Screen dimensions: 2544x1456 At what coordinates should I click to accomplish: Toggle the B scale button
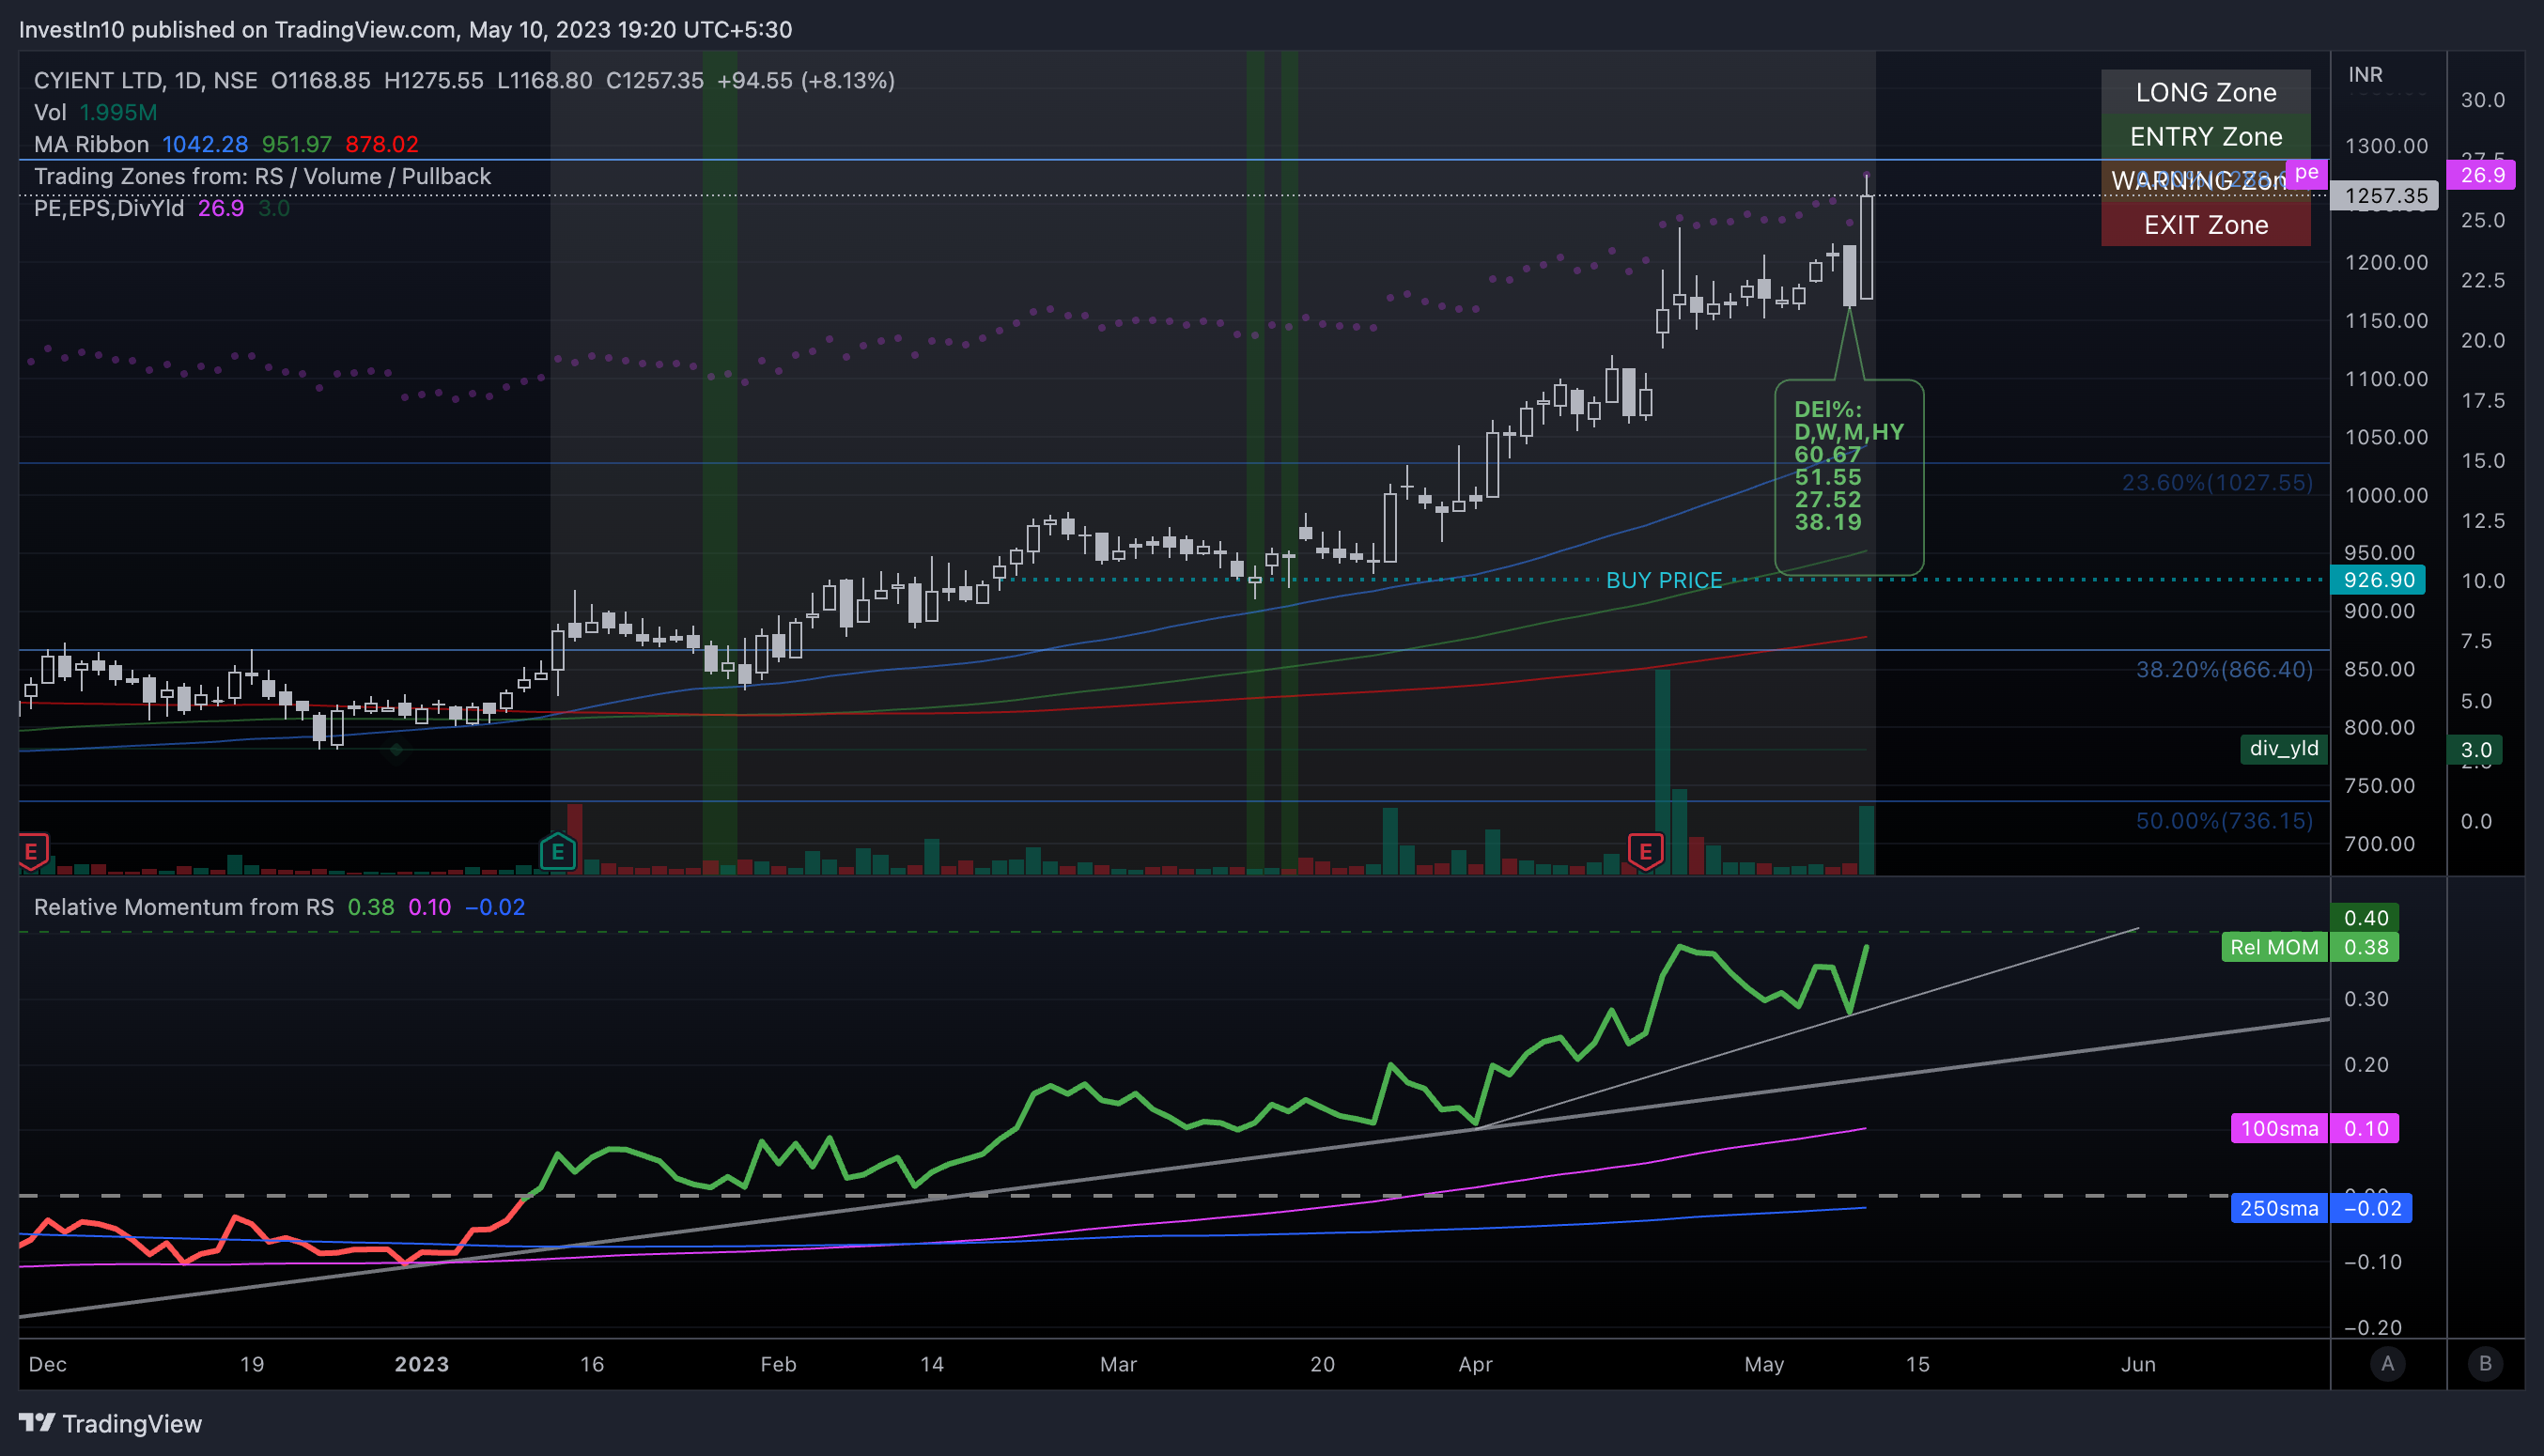[x=2485, y=1363]
